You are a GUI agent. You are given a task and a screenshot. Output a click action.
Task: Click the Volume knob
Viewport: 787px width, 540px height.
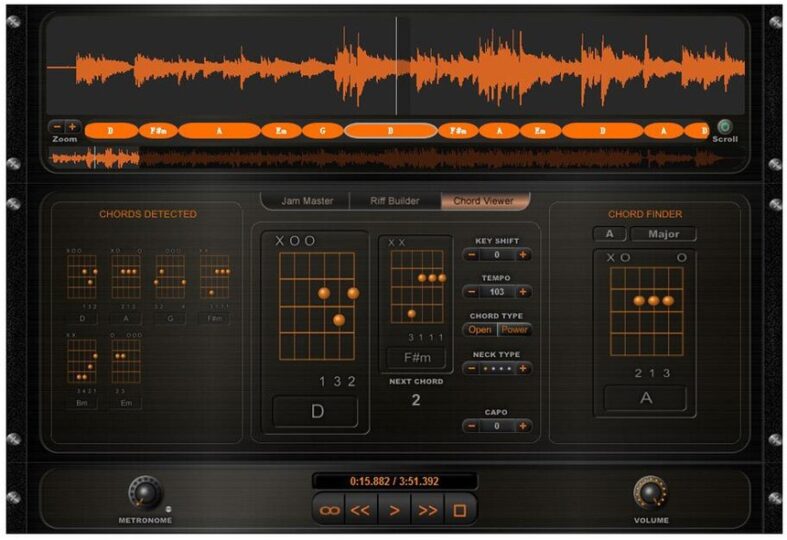651,492
